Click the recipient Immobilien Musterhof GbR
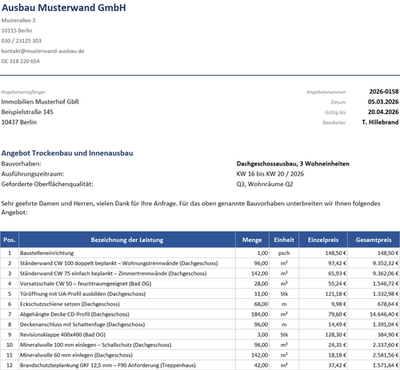 tap(40, 102)
